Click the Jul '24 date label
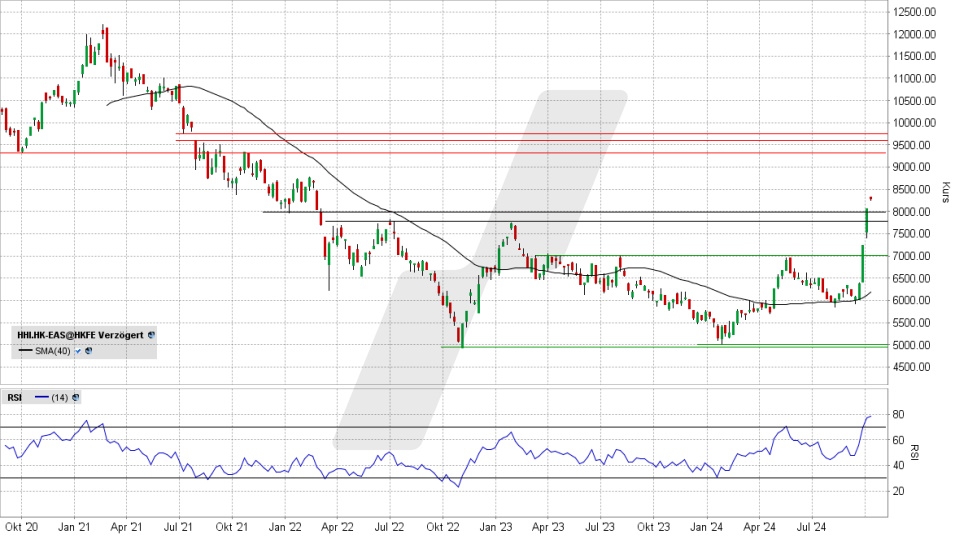The height and width of the screenshot is (540, 960). [811, 527]
